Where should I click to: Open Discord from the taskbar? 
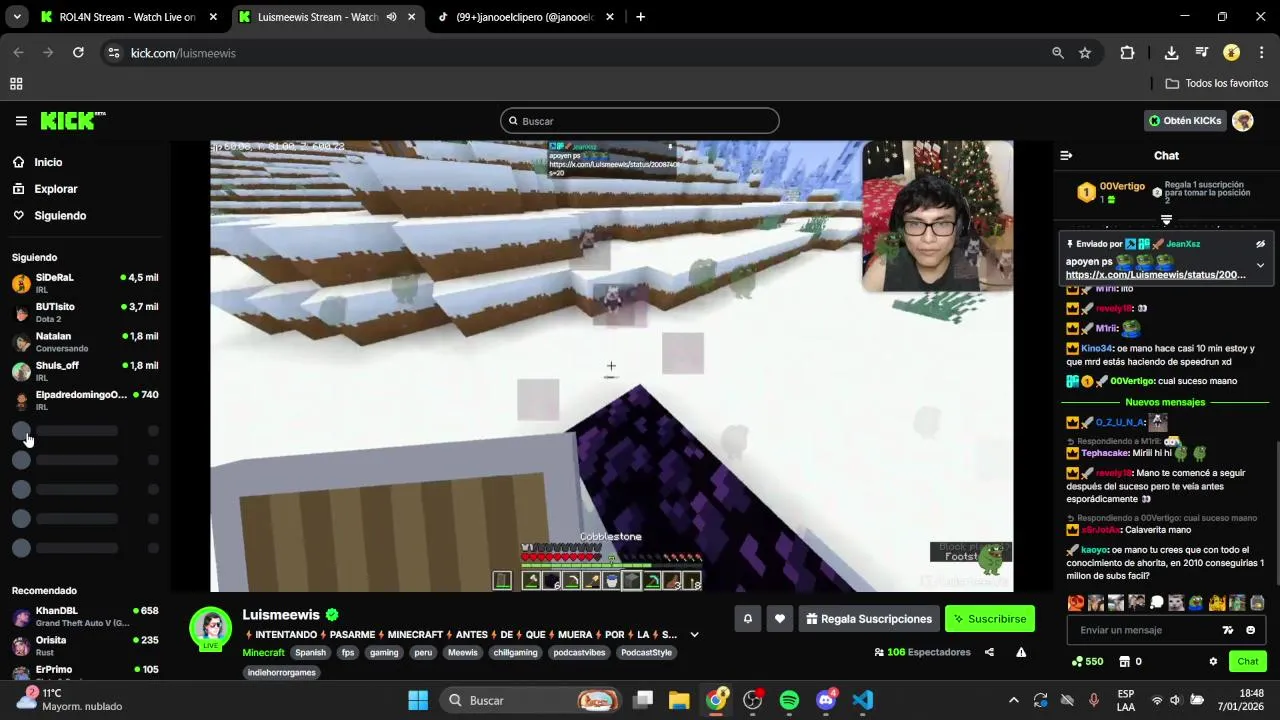(x=826, y=700)
